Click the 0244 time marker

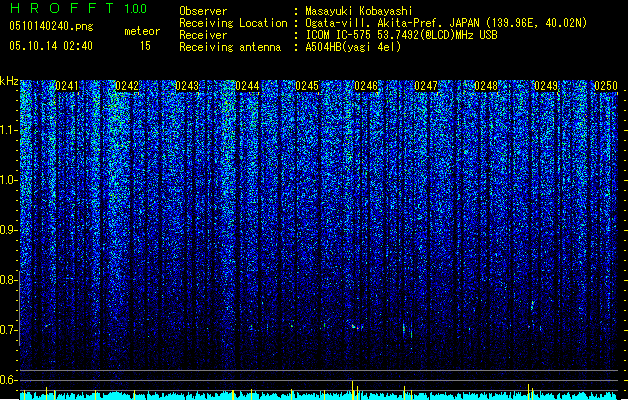pos(247,86)
